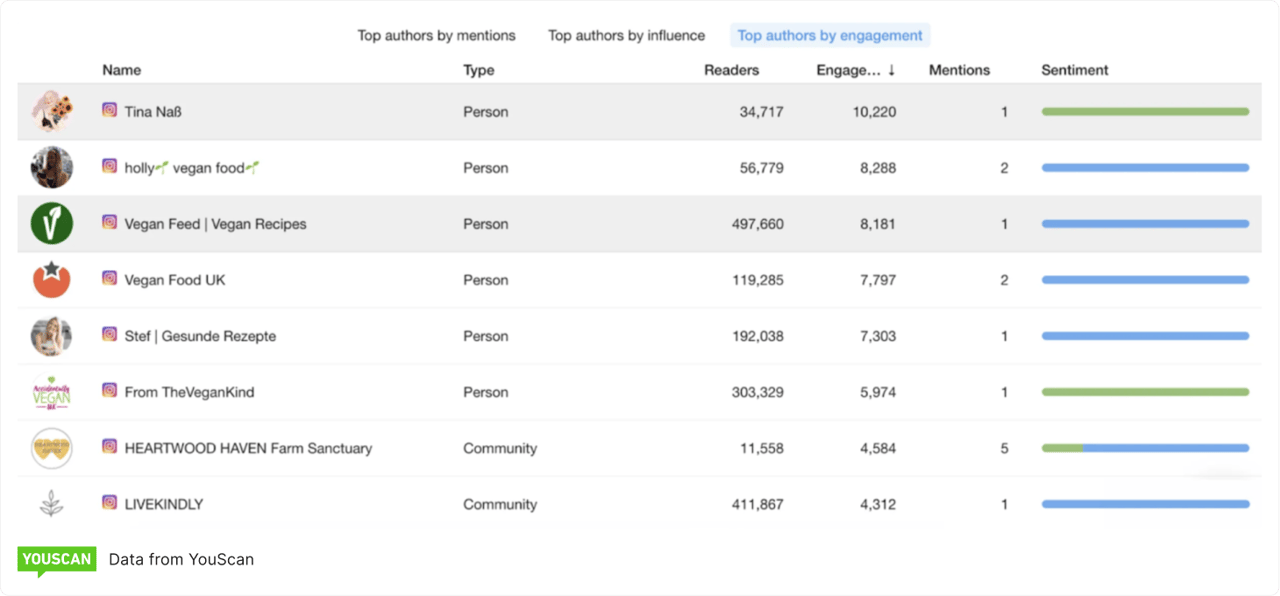Switch to Top authors by influence tab
The height and width of the screenshot is (596, 1280).
click(626, 36)
